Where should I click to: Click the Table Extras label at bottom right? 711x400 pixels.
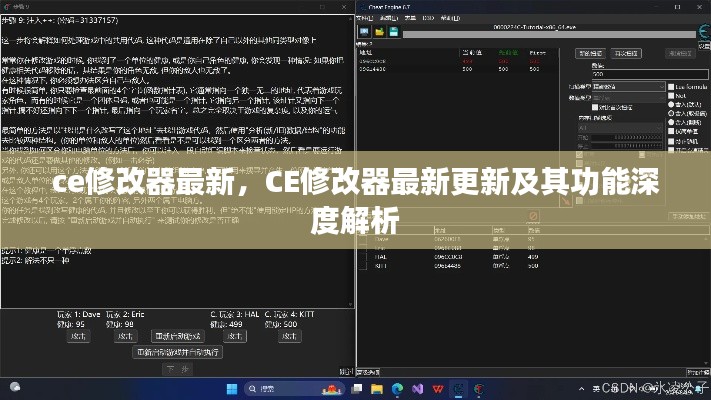tap(698, 372)
